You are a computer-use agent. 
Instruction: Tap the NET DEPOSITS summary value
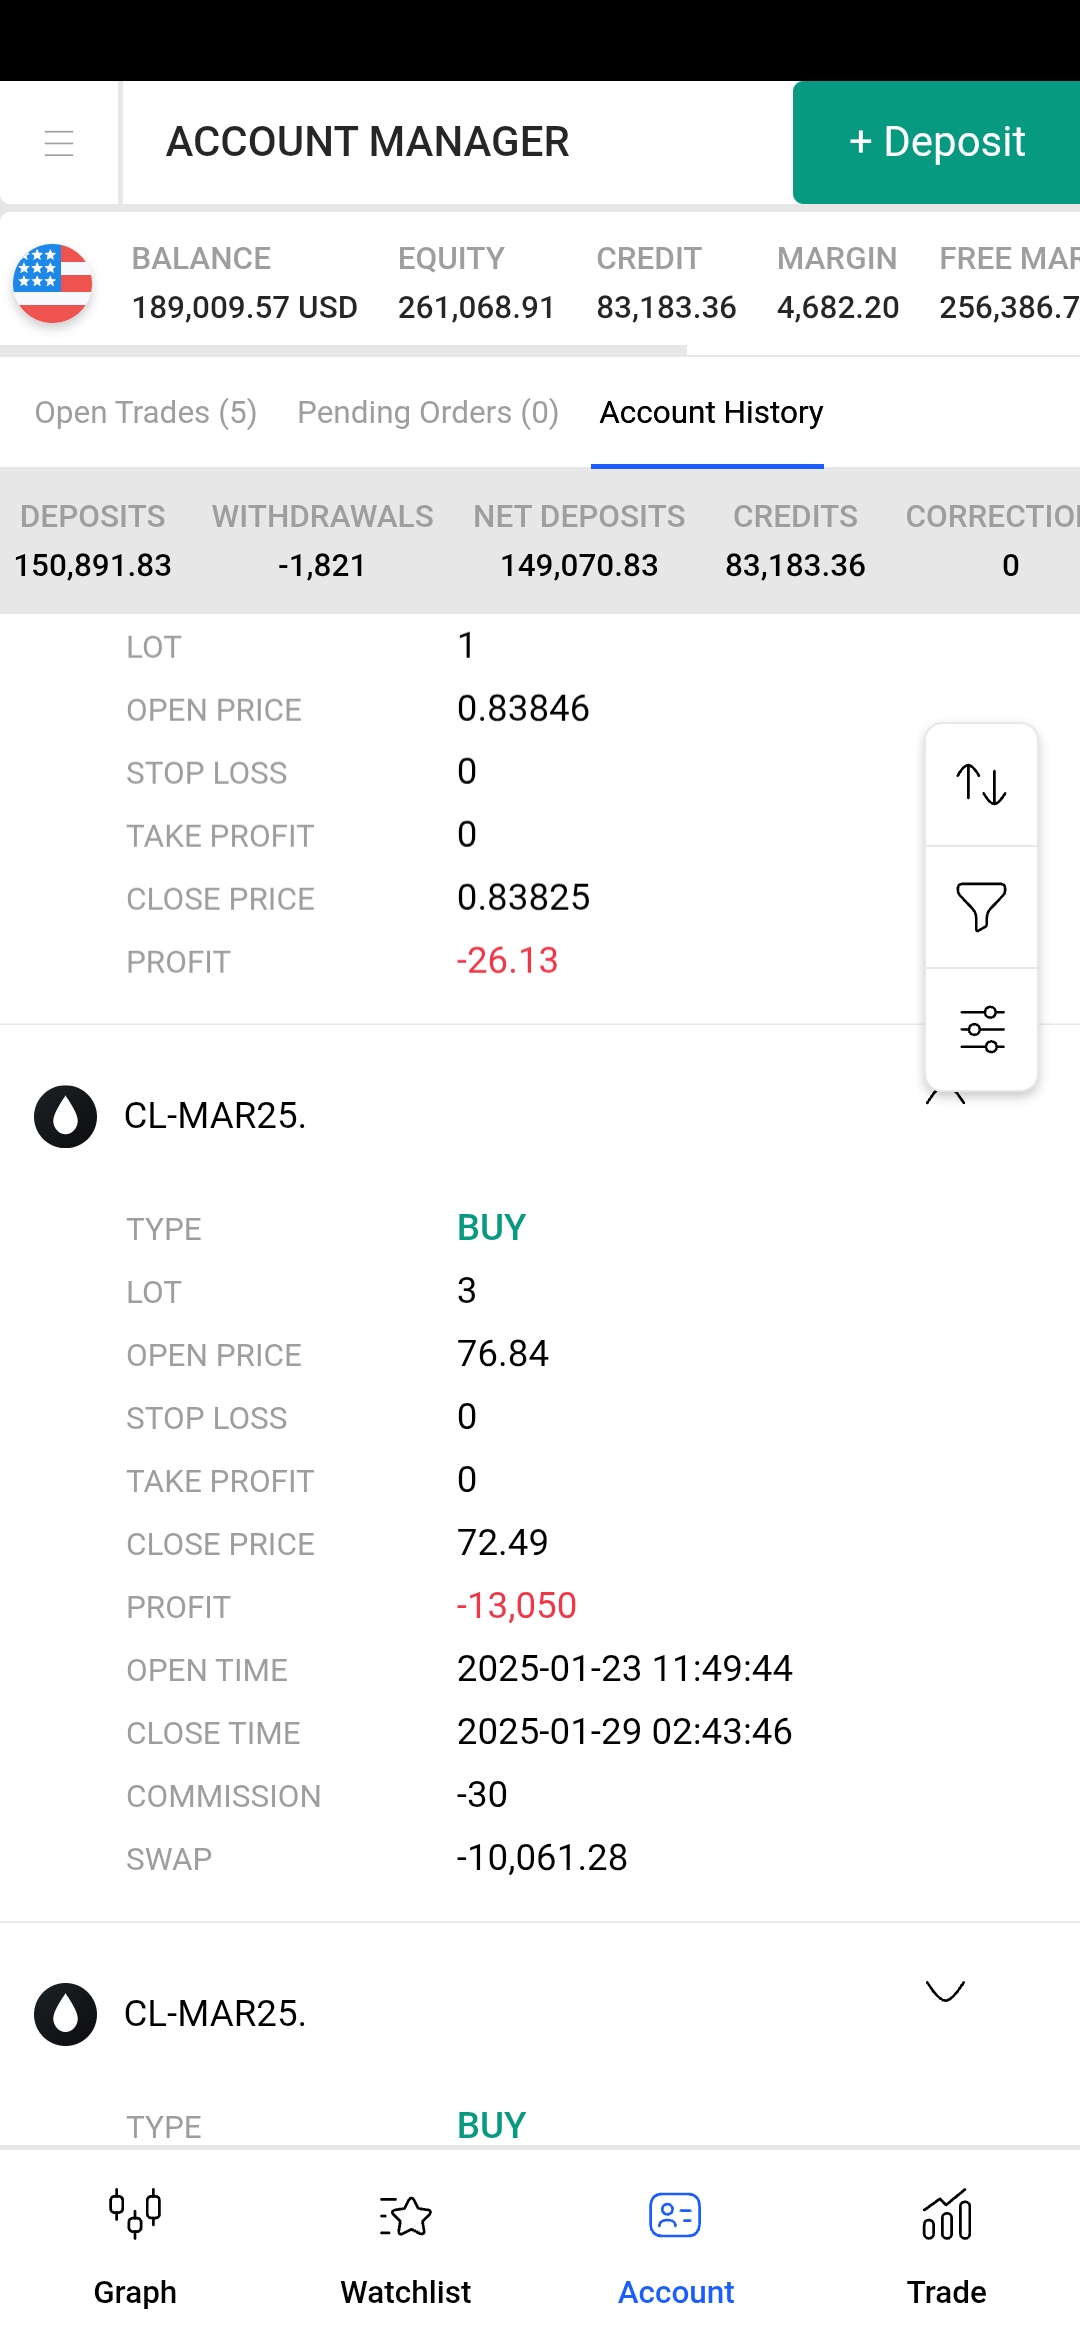[579, 565]
